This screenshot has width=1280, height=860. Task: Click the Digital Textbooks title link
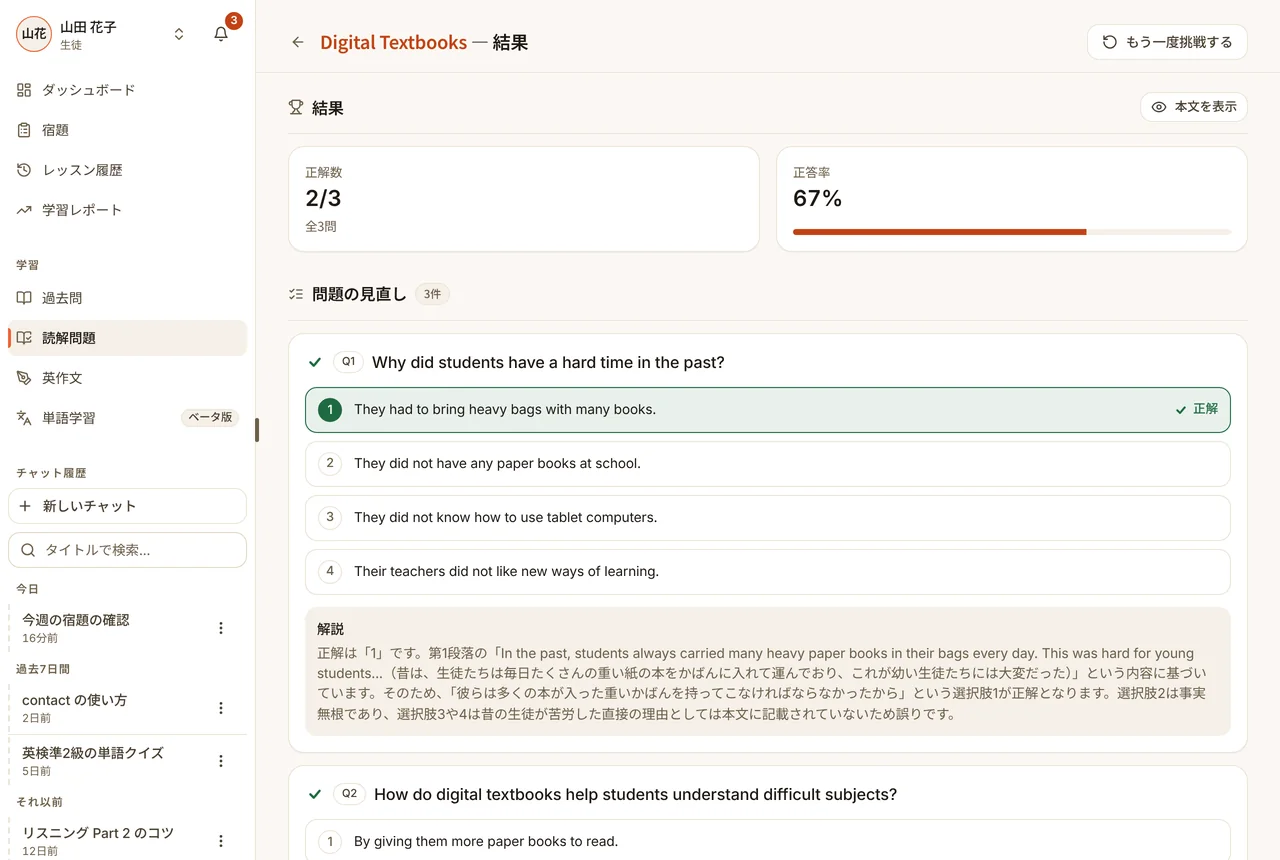393,42
